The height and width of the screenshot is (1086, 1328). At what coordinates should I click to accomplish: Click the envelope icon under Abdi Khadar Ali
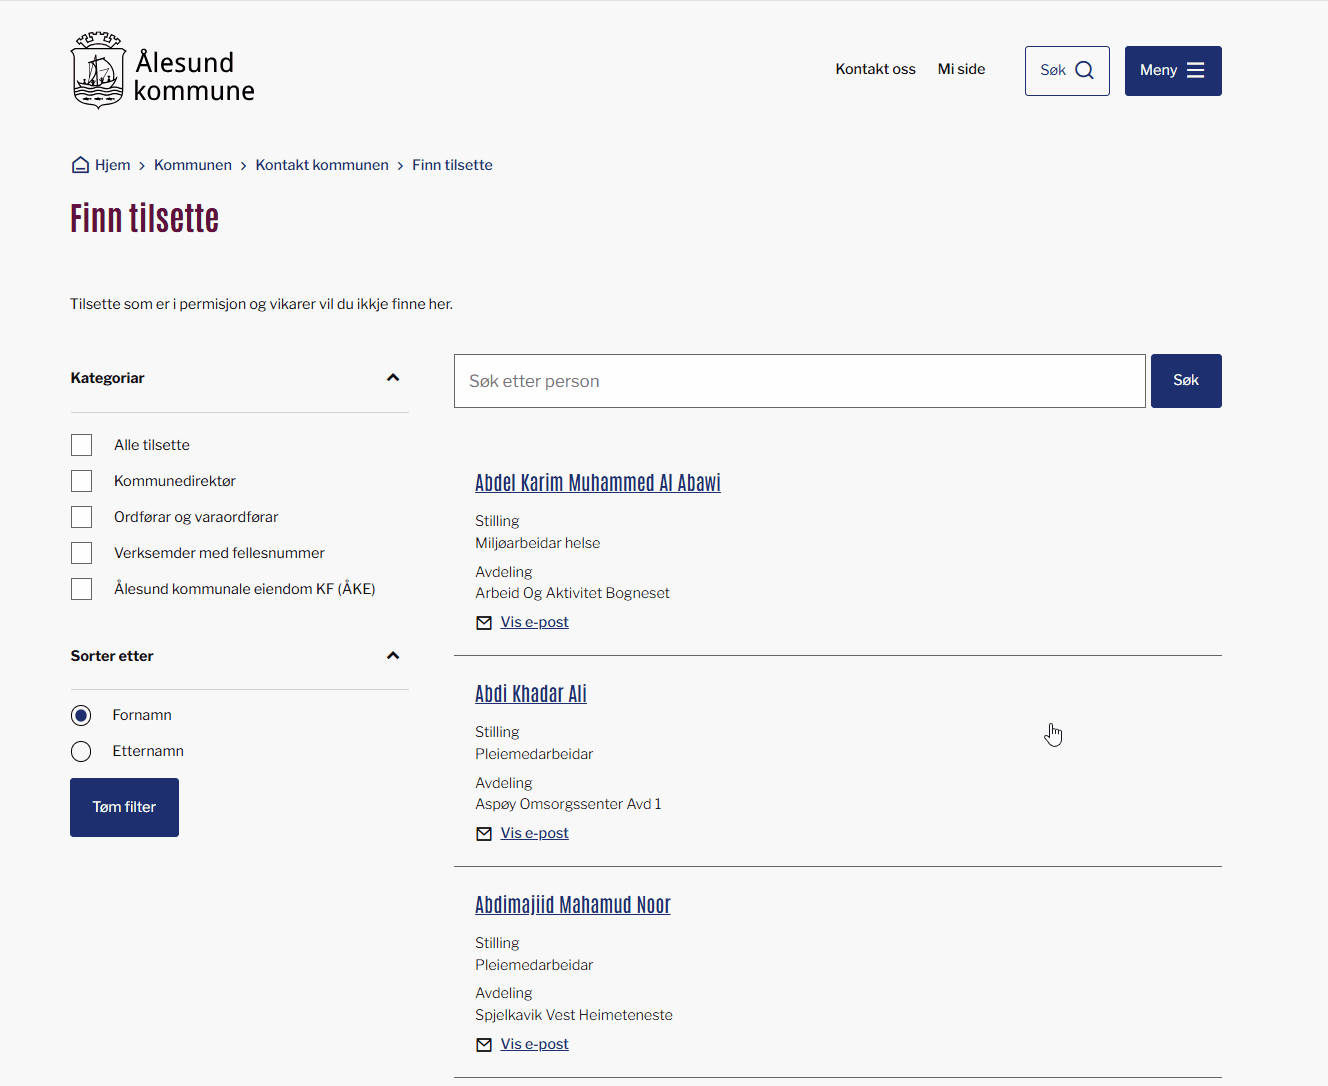(x=484, y=834)
